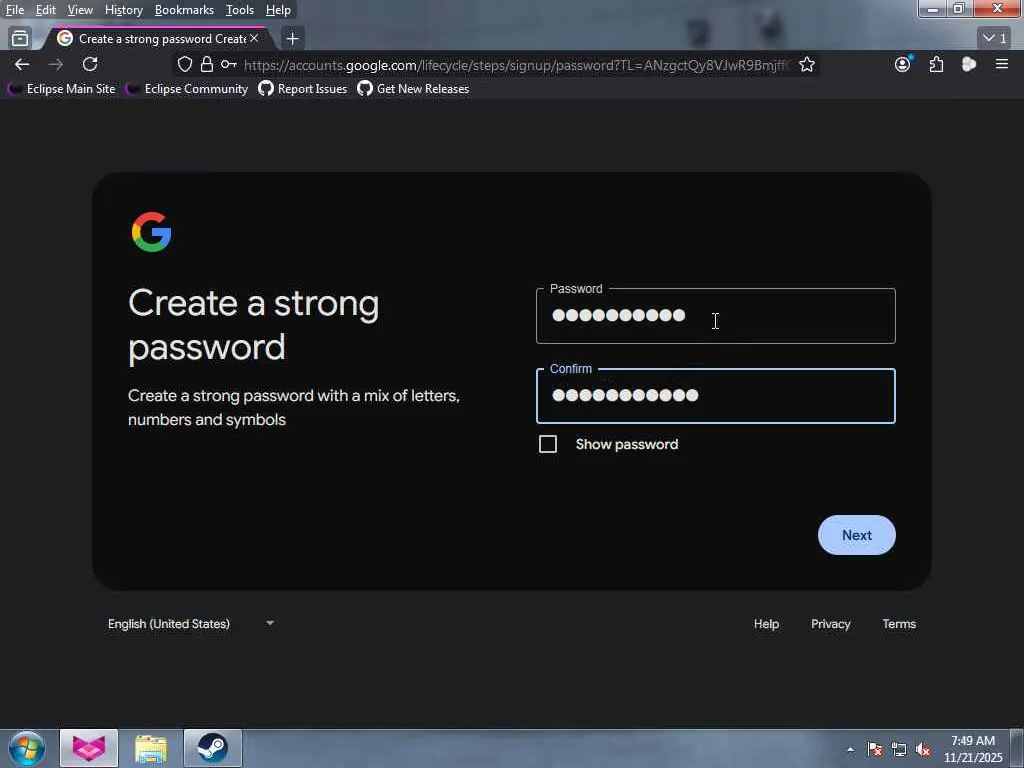1024x768 pixels.
Task: Open the View menu
Action: coord(80,10)
